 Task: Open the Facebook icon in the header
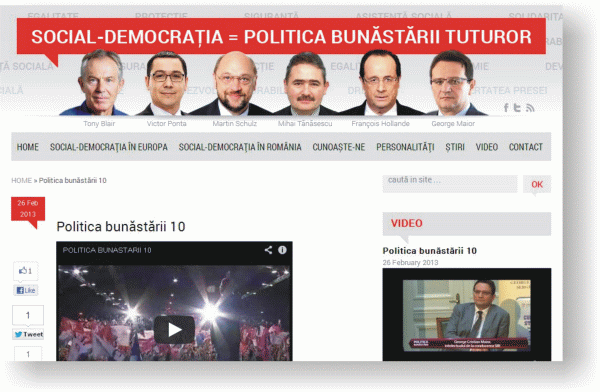[x=506, y=108]
